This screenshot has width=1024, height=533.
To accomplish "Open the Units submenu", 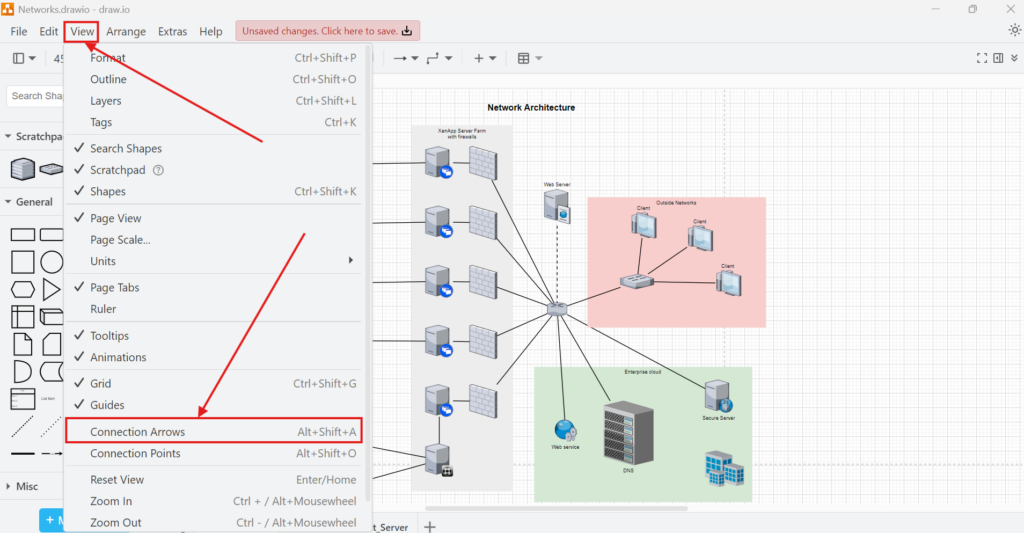I will 103,261.
